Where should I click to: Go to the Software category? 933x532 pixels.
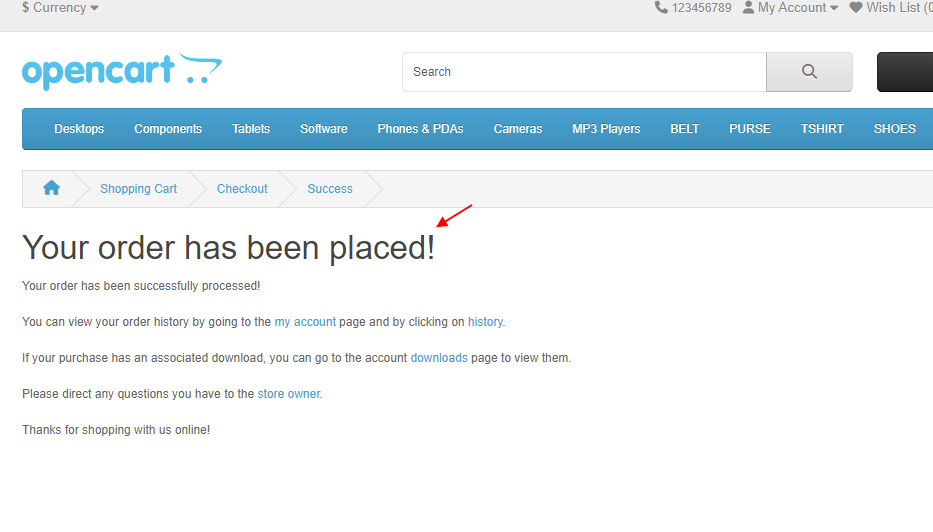point(324,129)
